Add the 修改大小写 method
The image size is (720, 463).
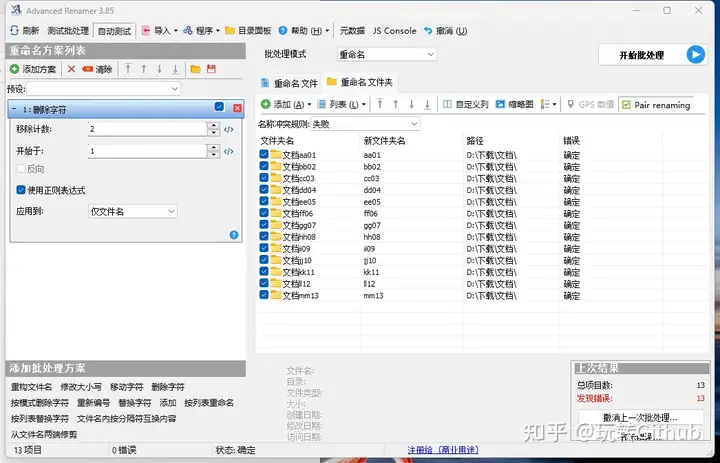pos(81,387)
